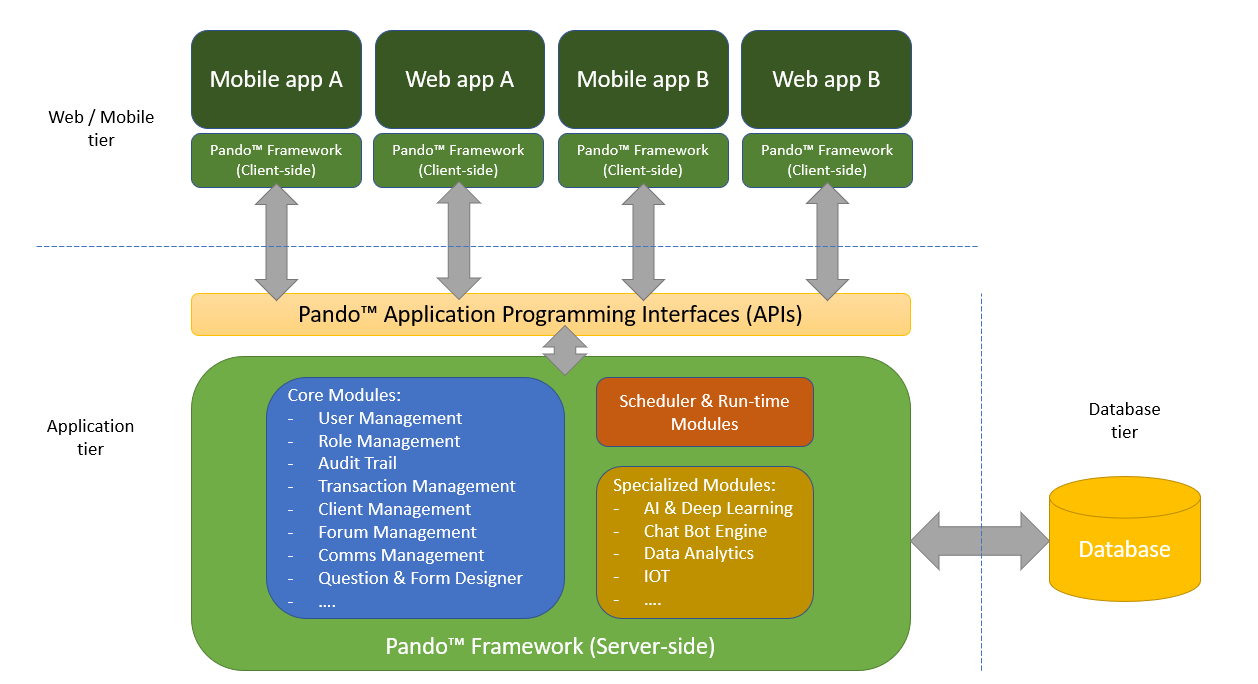Select the Web / Mobile tier label
This screenshot has height=684, width=1258.
pyautogui.click(x=101, y=129)
